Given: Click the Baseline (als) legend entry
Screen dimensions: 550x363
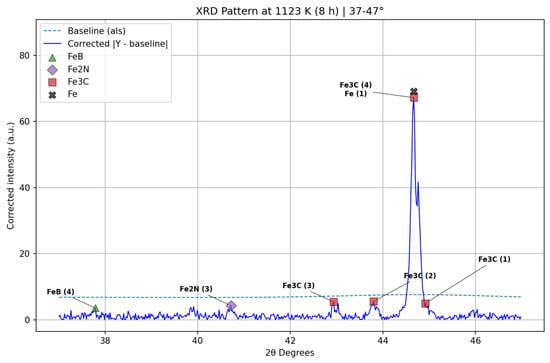Looking at the screenshot, I should pos(85,31).
